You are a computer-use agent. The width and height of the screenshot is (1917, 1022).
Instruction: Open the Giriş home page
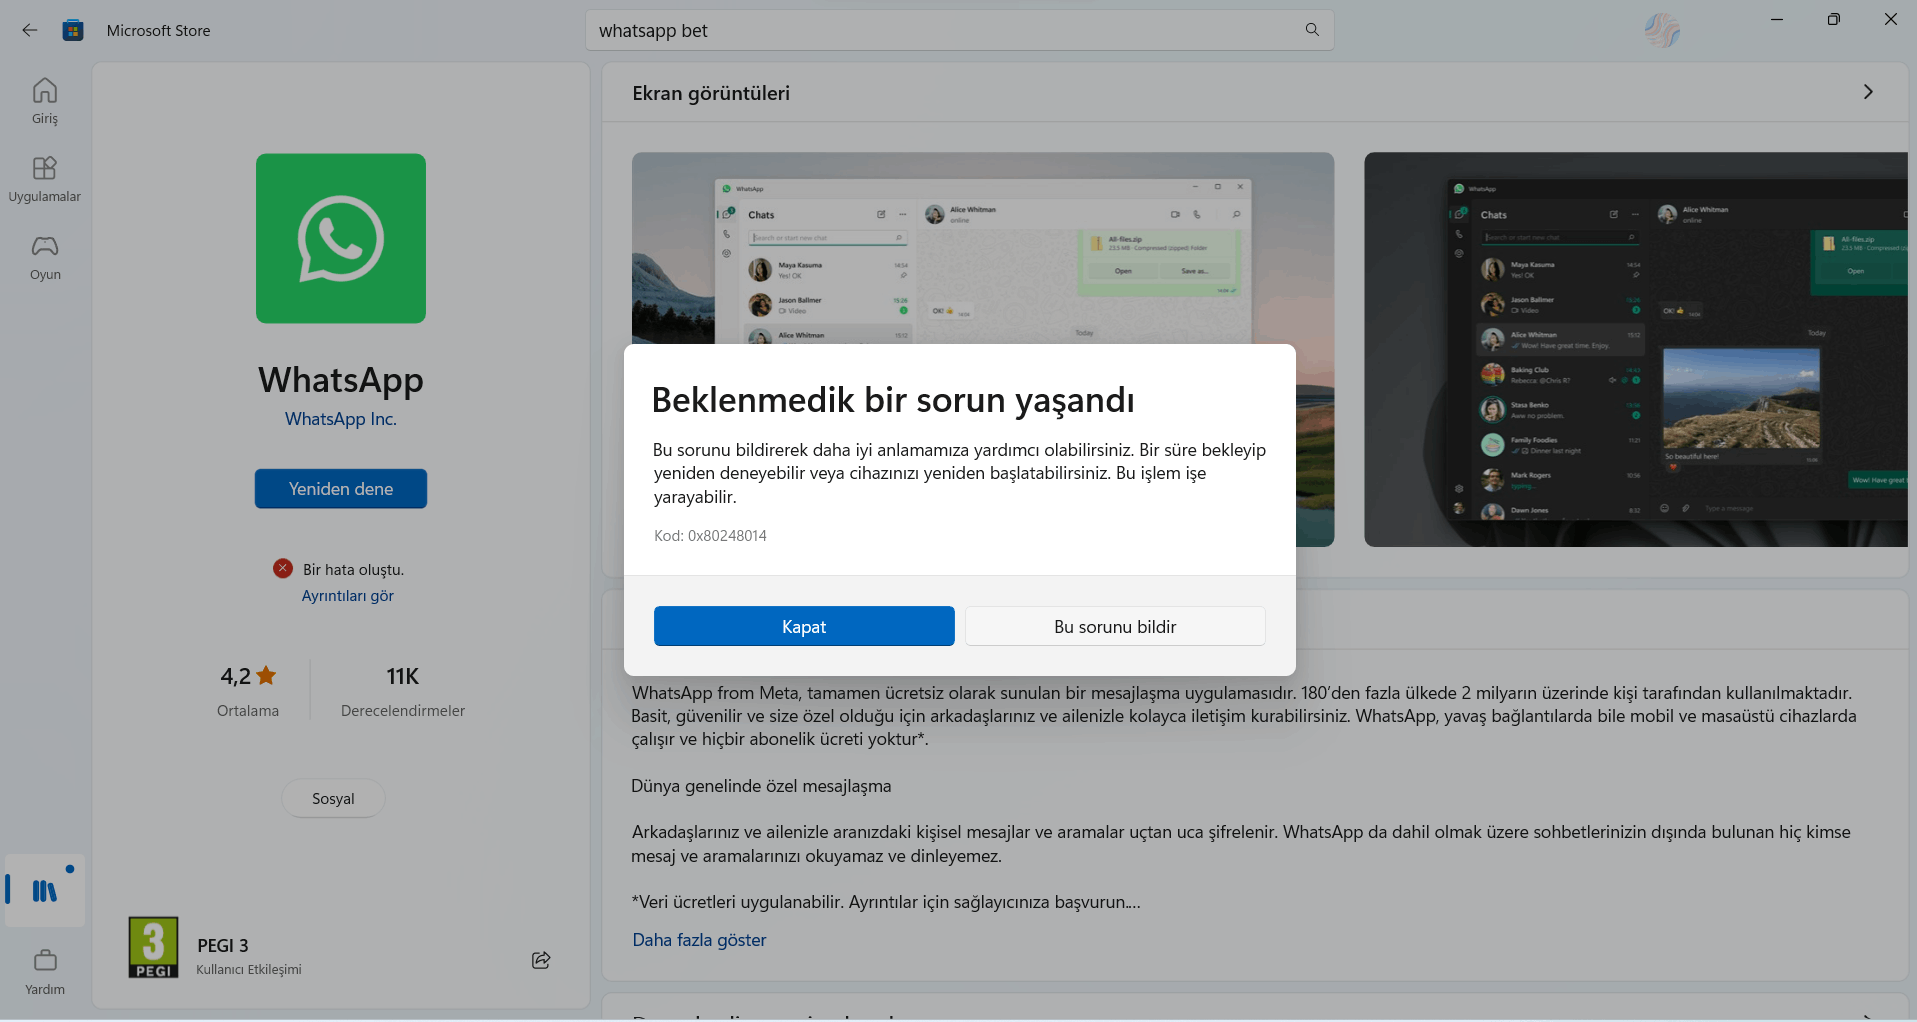45,101
